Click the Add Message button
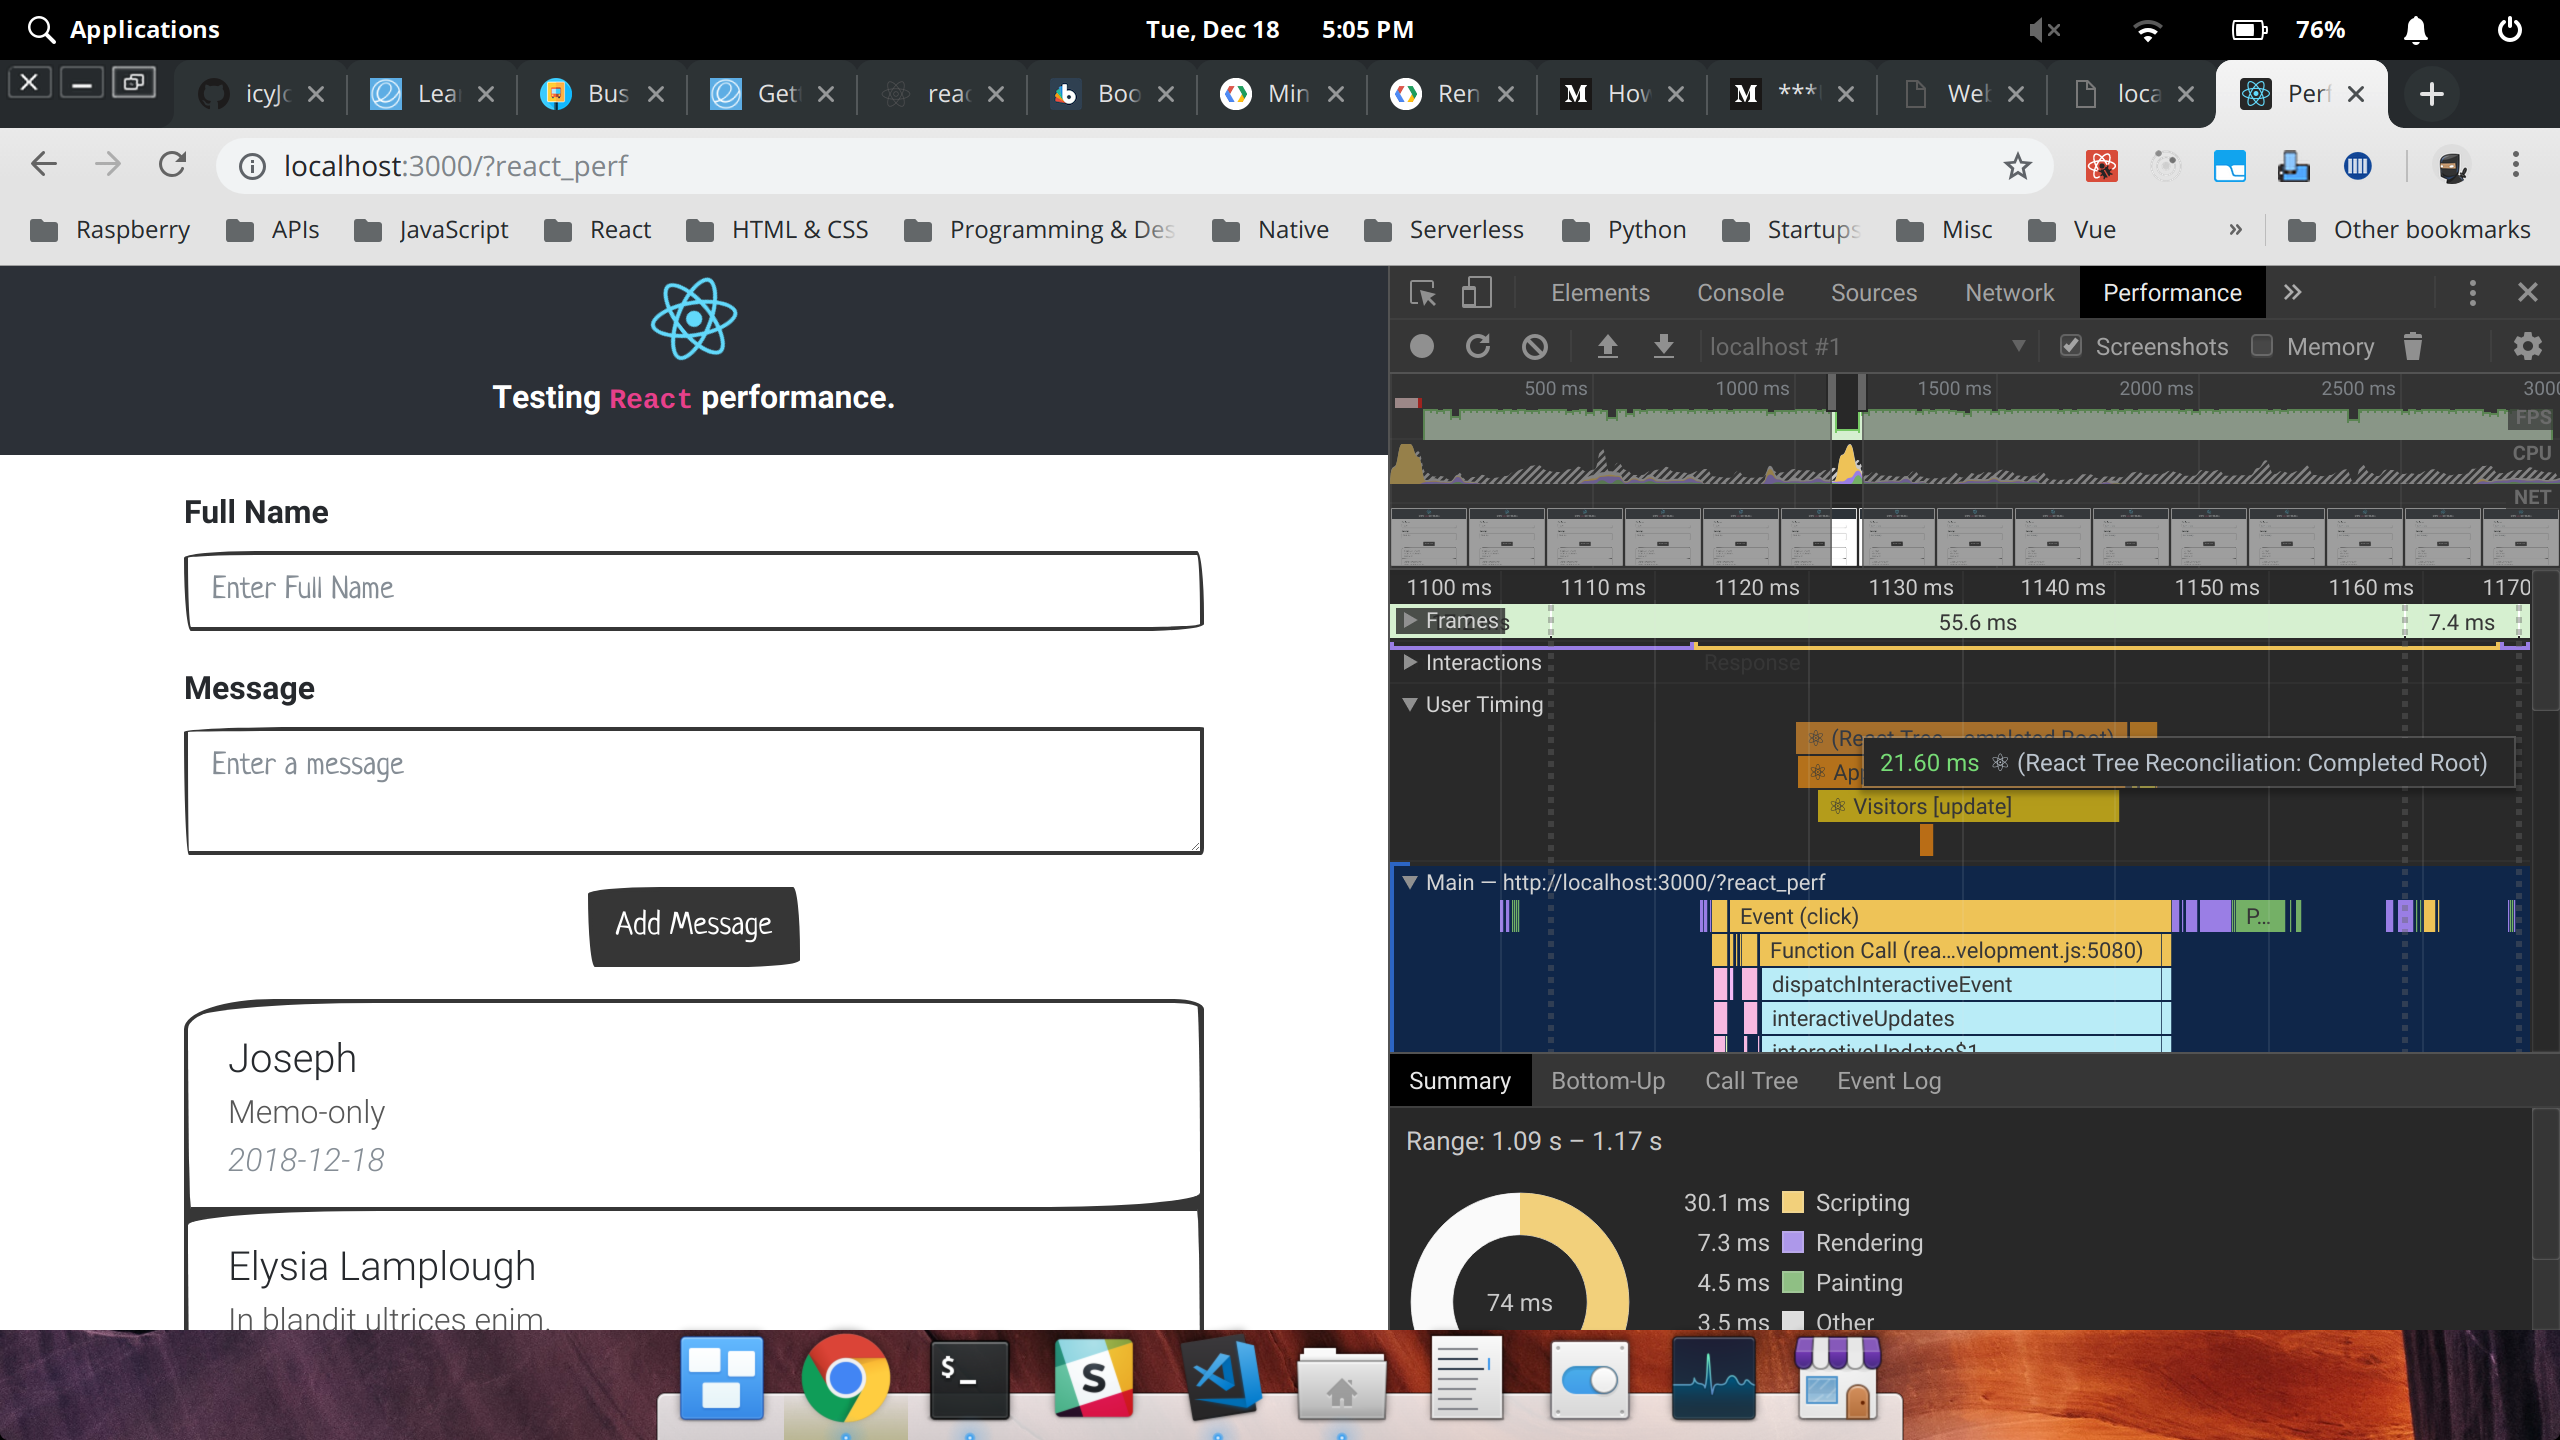This screenshot has height=1440, width=2560. pyautogui.click(x=693, y=923)
